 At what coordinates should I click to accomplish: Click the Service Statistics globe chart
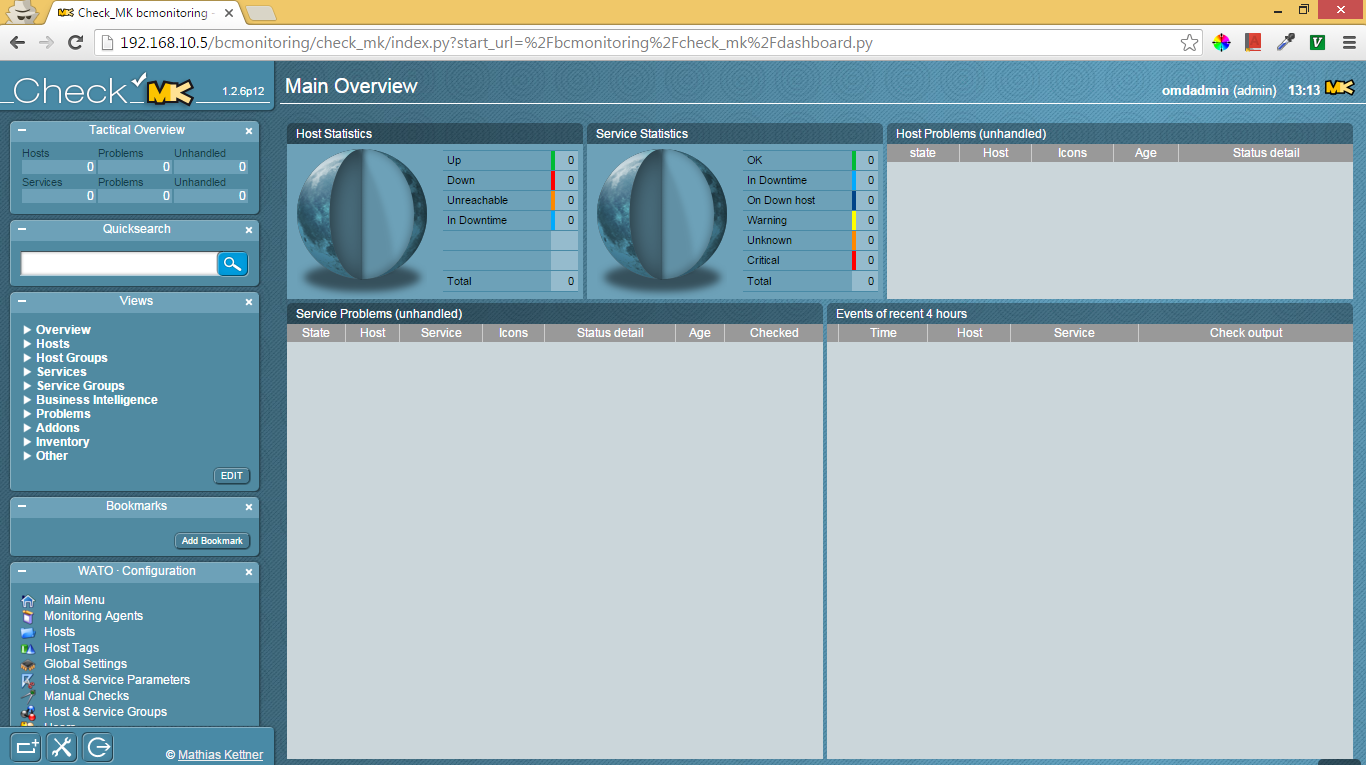662,215
